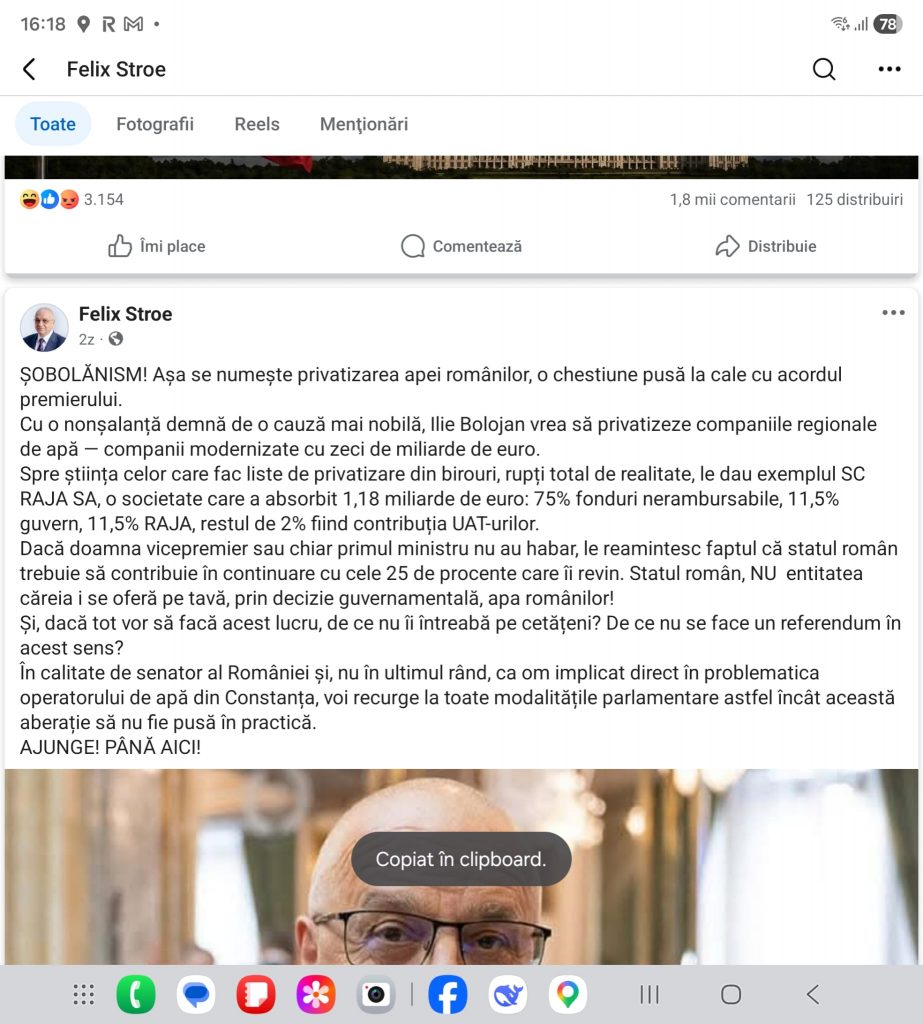This screenshot has height=1024, width=923.
Task: Open Google Maps from the dock
Action: (568, 995)
